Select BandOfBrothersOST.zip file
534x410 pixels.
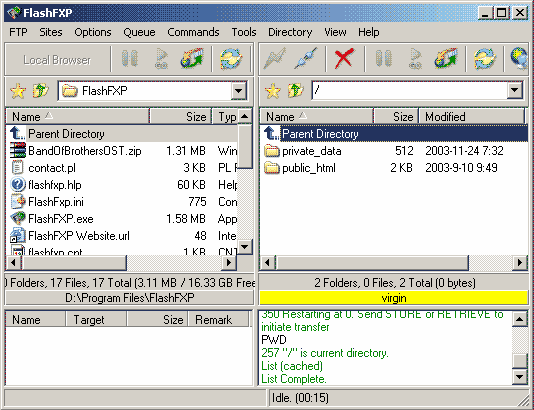(122, 151)
